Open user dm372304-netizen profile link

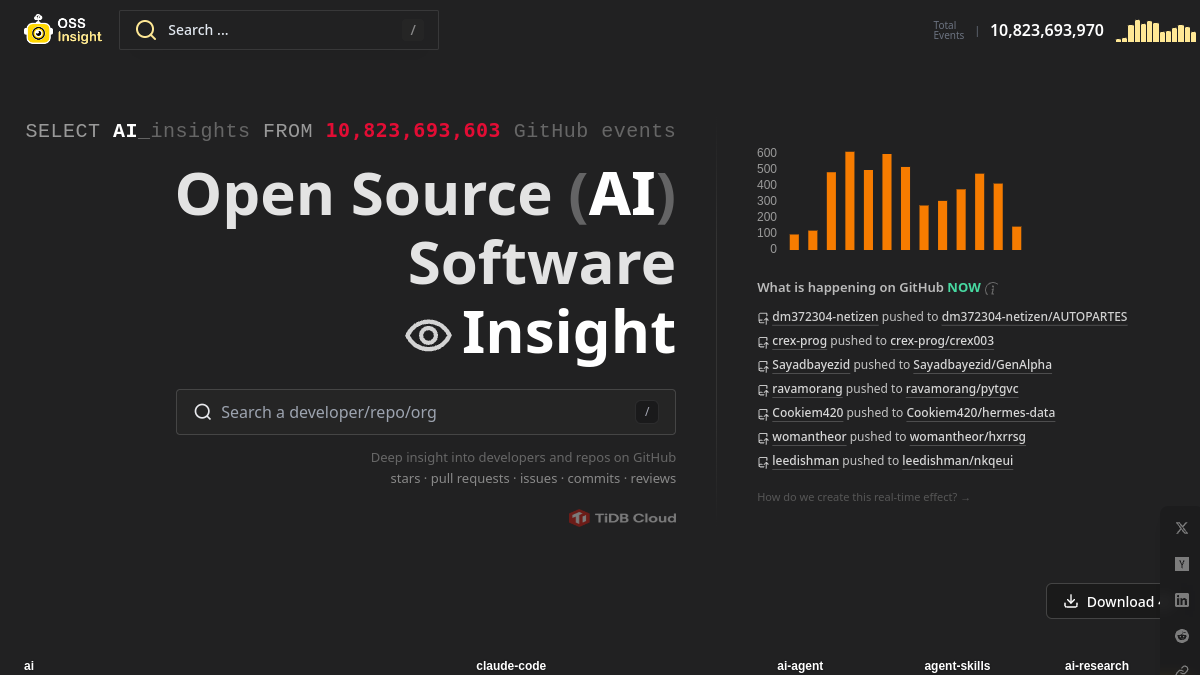tap(825, 317)
